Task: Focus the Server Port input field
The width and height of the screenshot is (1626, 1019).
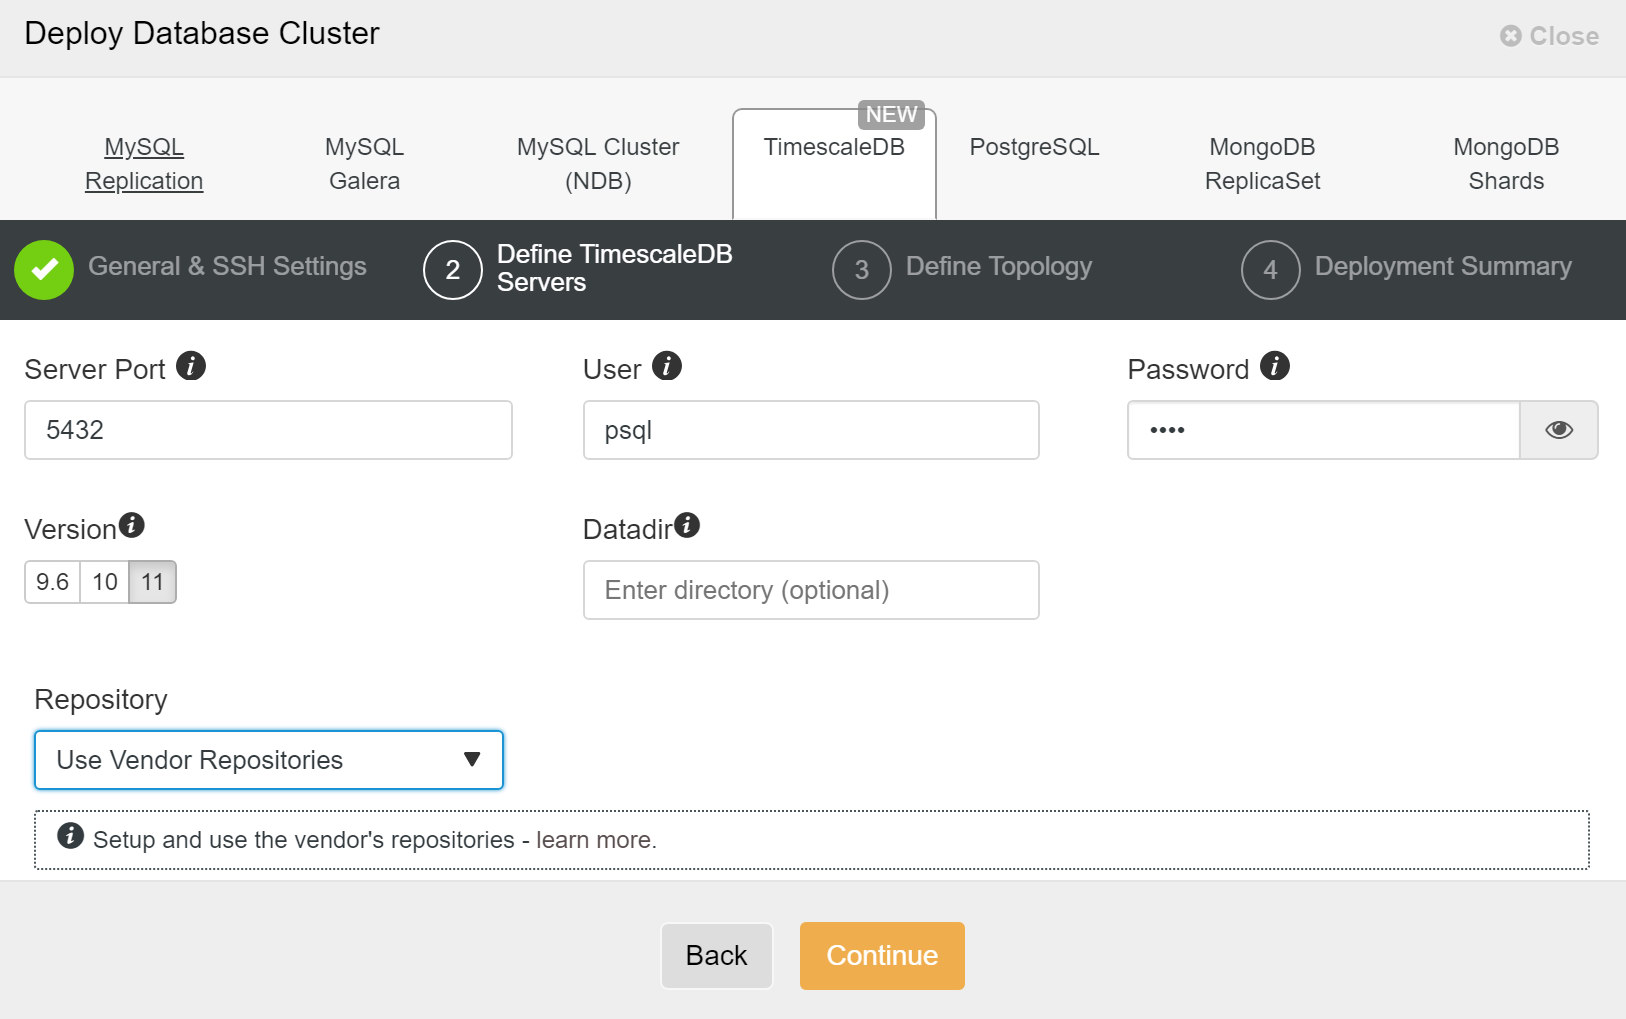Action: pyautogui.click(x=268, y=430)
